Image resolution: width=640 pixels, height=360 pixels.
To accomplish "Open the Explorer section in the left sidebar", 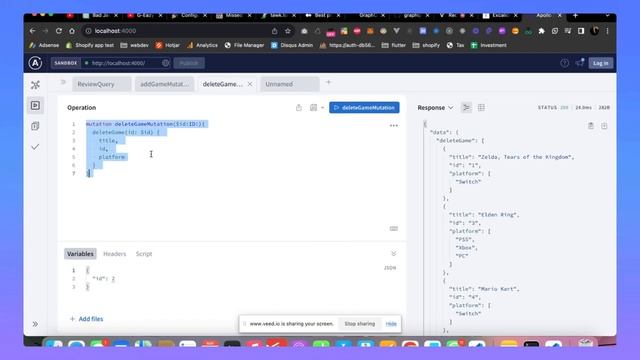I will (36, 105).
